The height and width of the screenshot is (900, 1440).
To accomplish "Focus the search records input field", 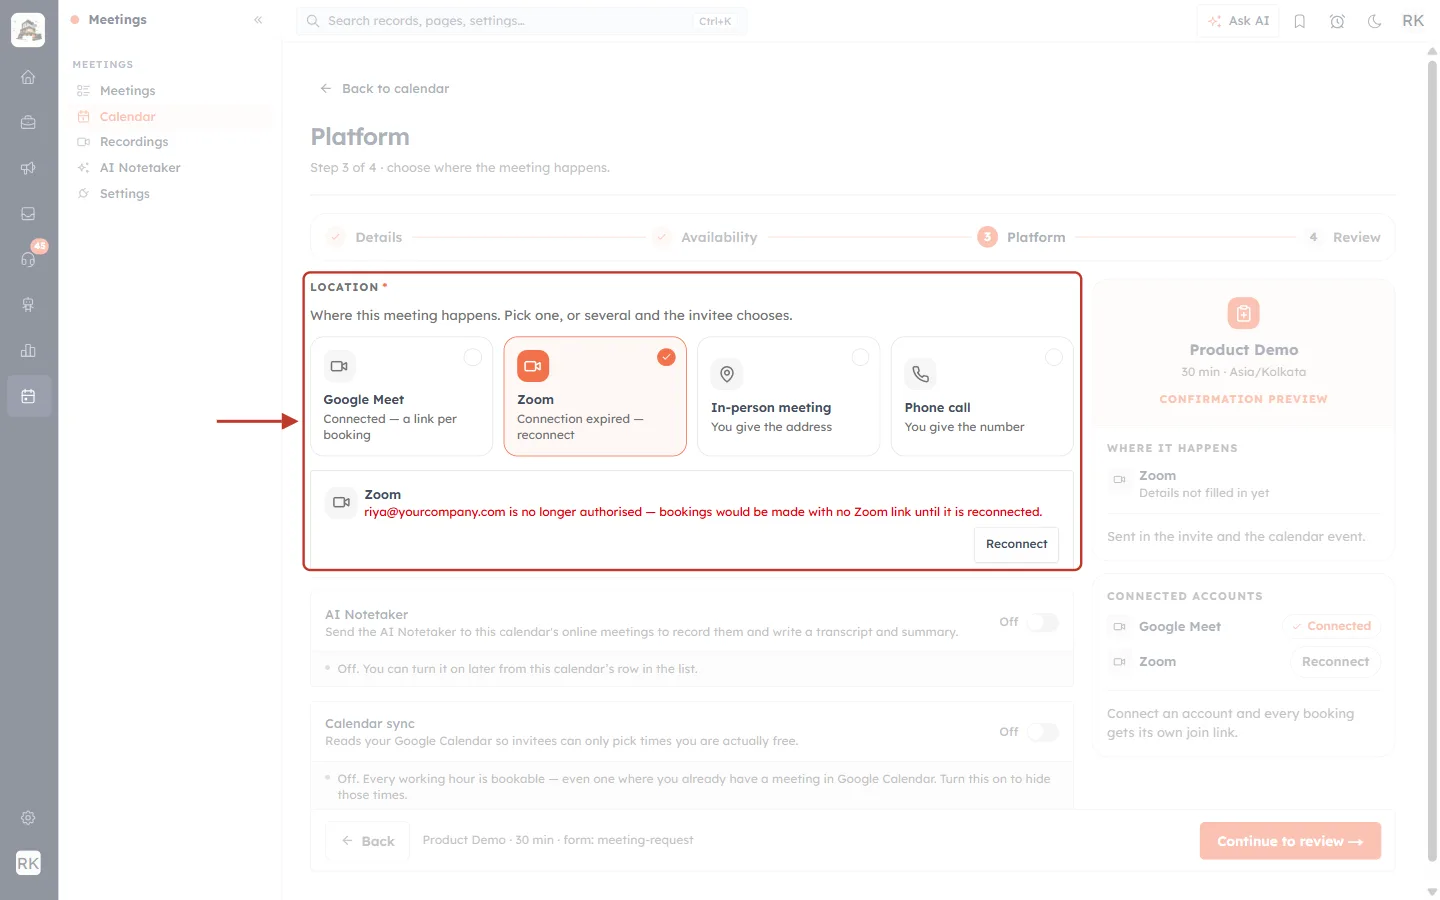I will (521, 21).
